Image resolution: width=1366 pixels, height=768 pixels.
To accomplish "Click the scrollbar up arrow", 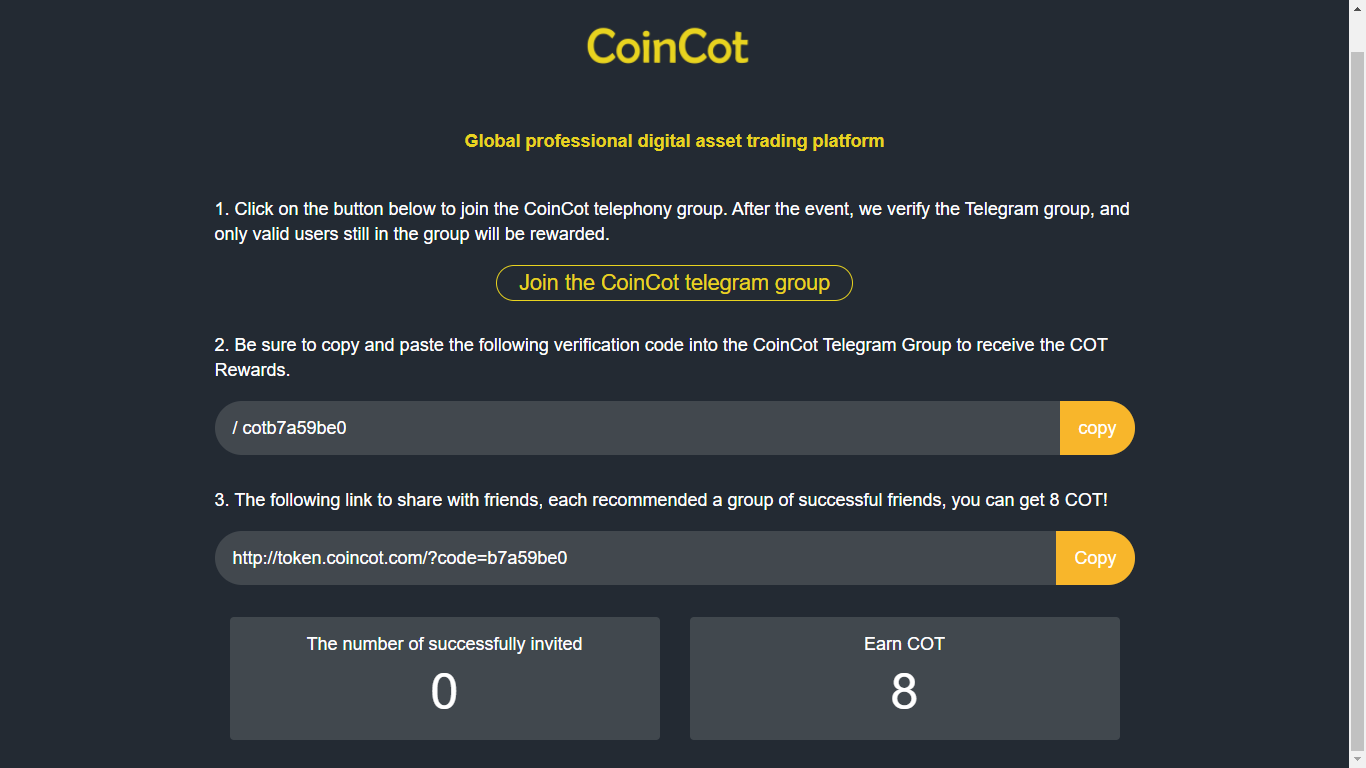I will 1357,8.
